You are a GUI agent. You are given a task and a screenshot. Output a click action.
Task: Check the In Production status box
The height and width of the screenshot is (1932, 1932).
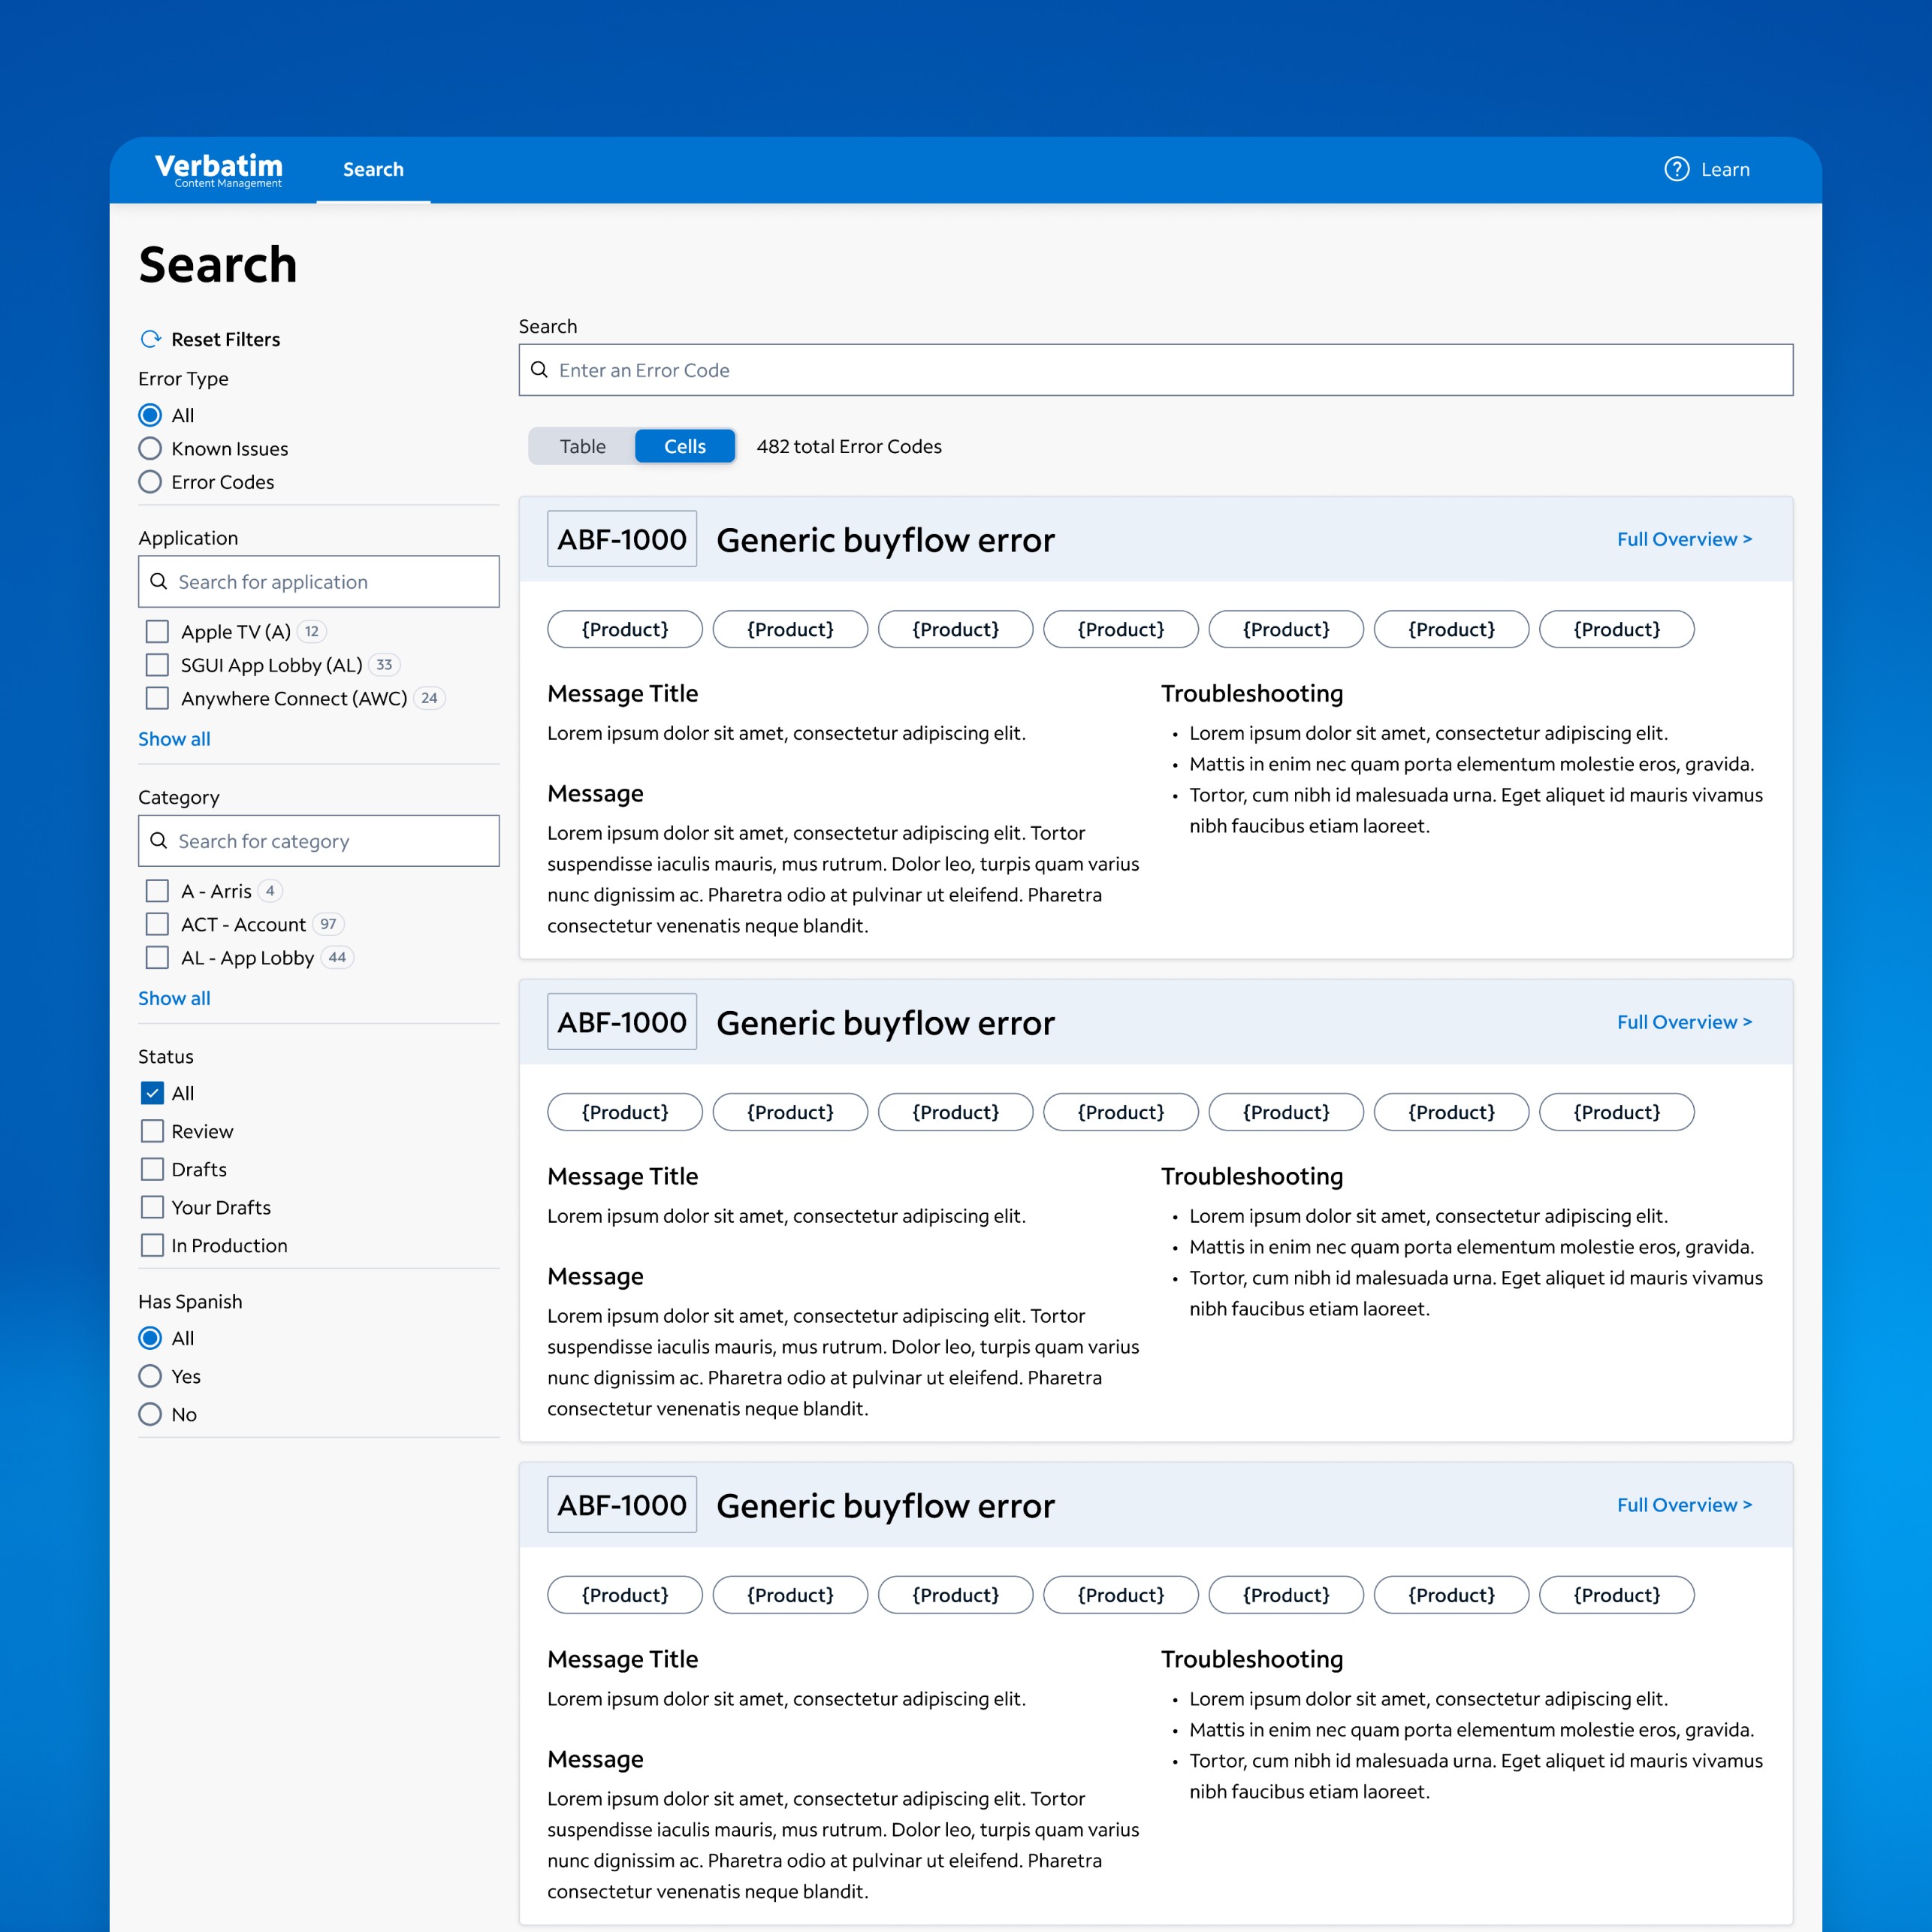tap(152, 1245)
